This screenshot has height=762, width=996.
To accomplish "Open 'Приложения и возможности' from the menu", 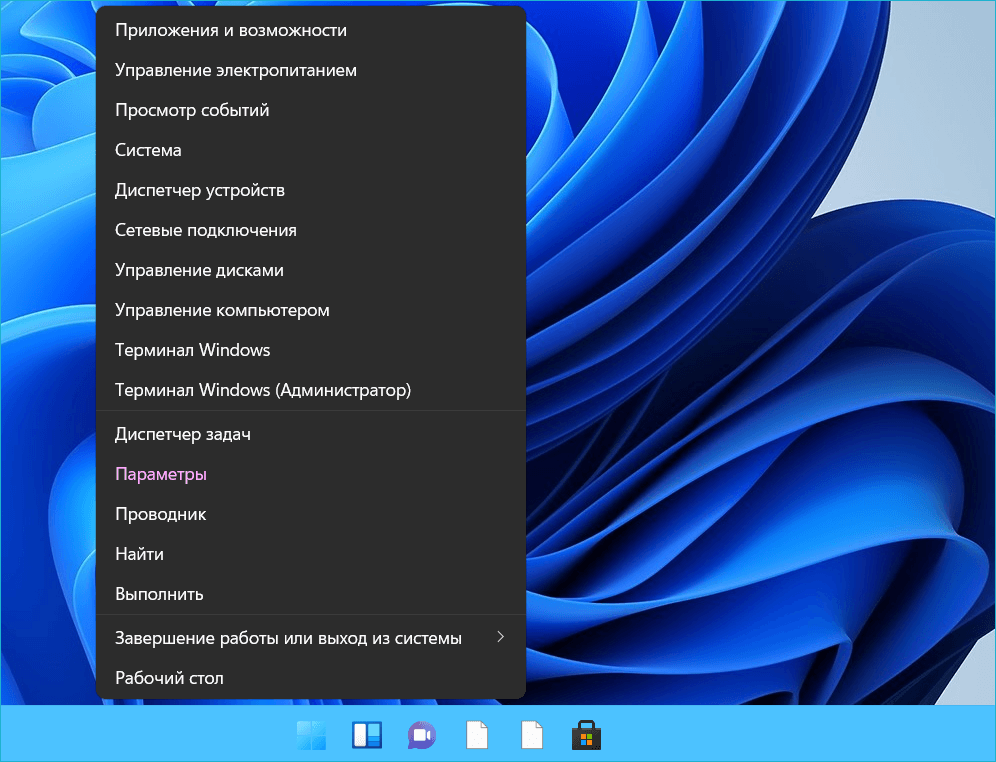I will (x=231, y=30).
